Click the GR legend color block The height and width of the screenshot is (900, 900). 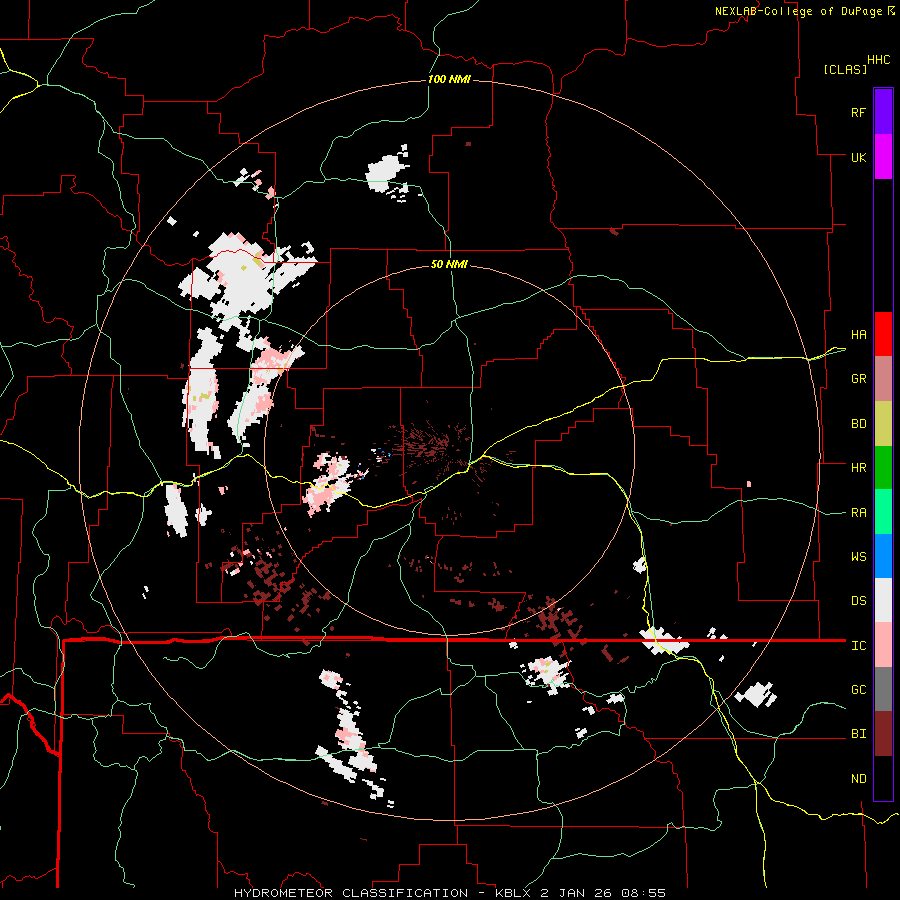[x=883, y=379]
